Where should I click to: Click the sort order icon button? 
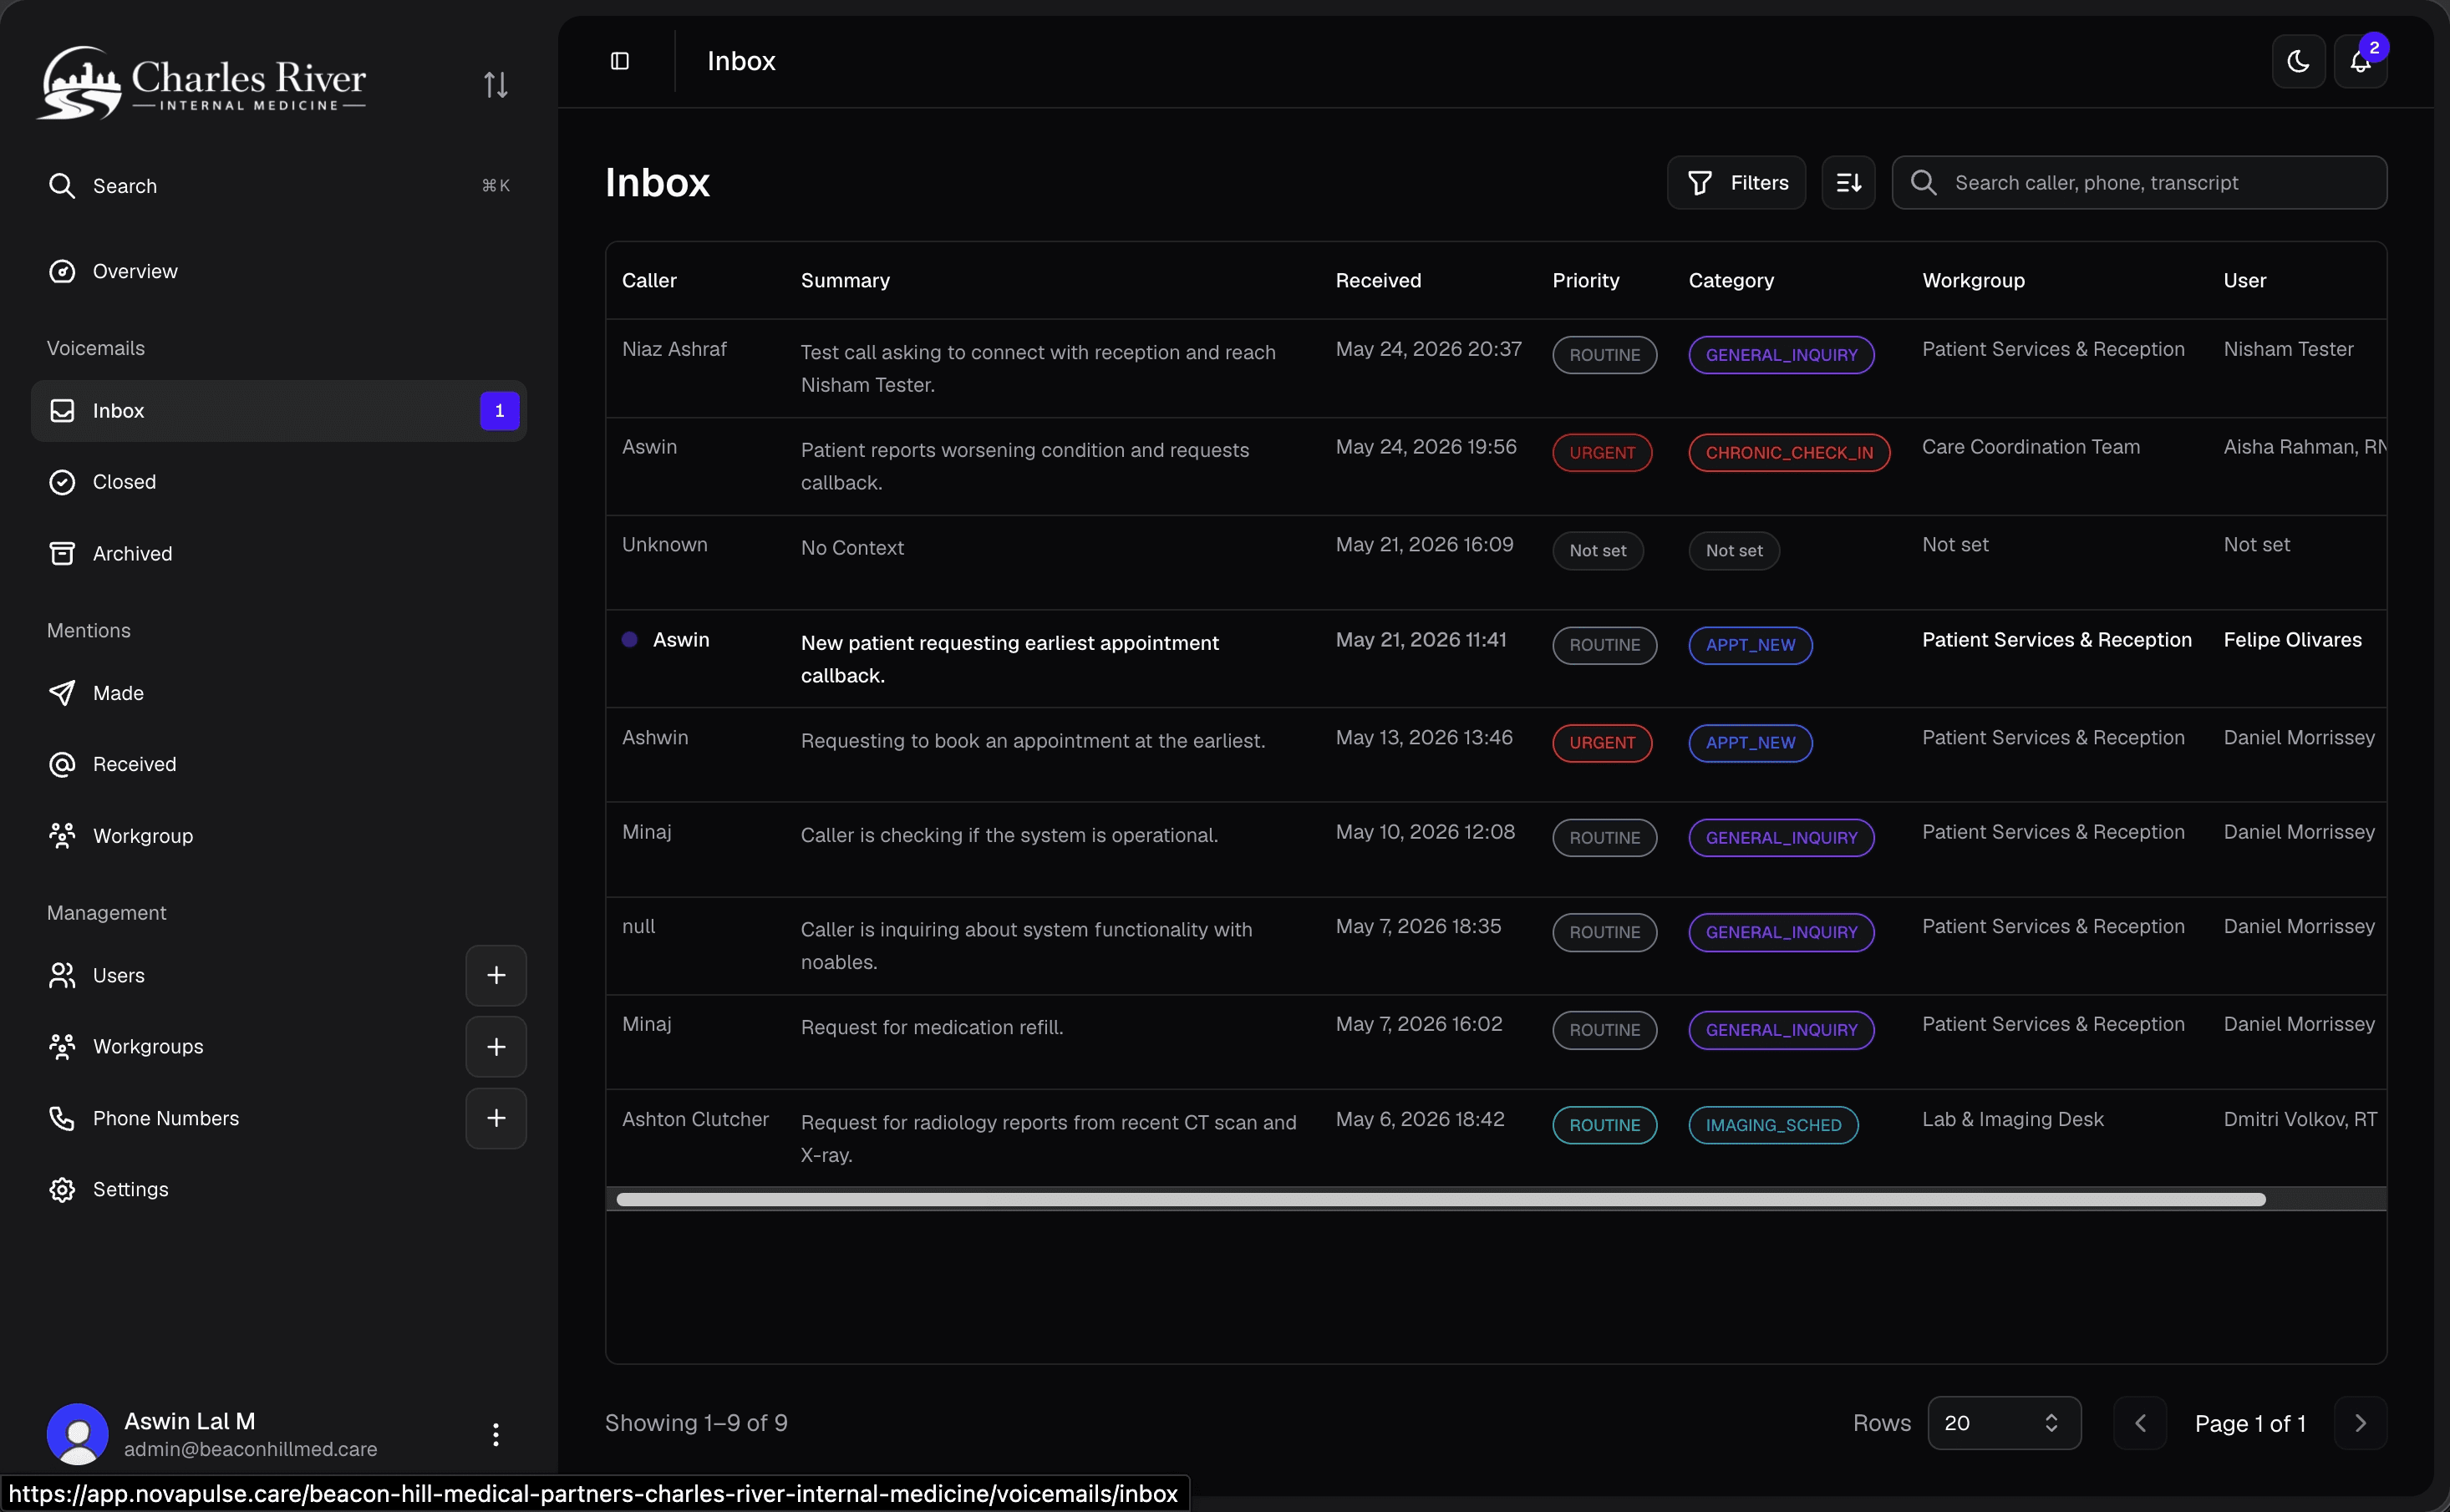tap(1848, 182)
